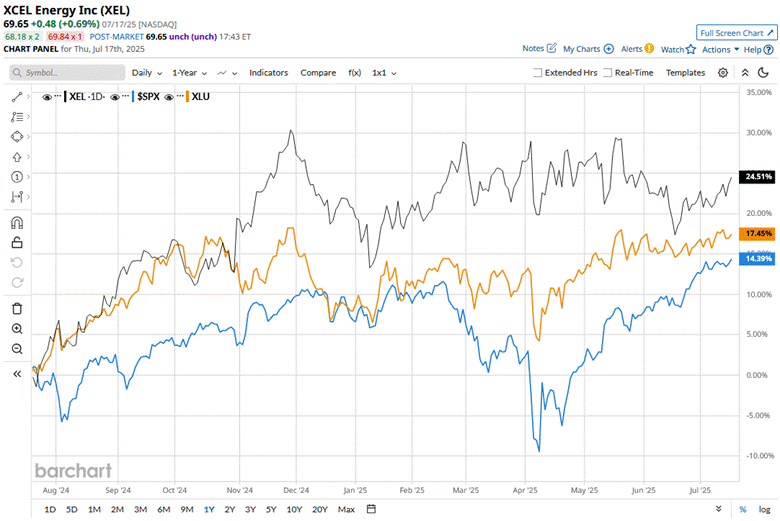
Task: Open XEL series options ellipsis
Action: 58,96
